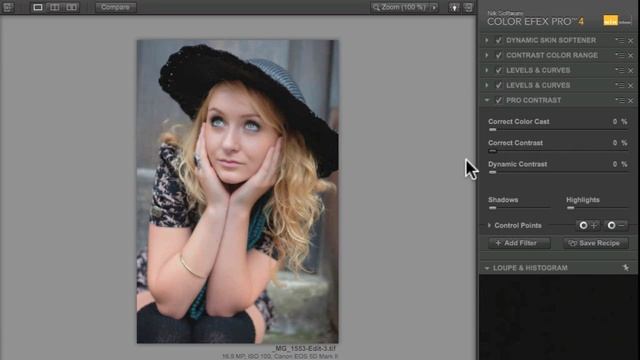The image size is (640, 360).
Task: Delete the Dynamic Skin Softener filter
Action: point(631,41)
